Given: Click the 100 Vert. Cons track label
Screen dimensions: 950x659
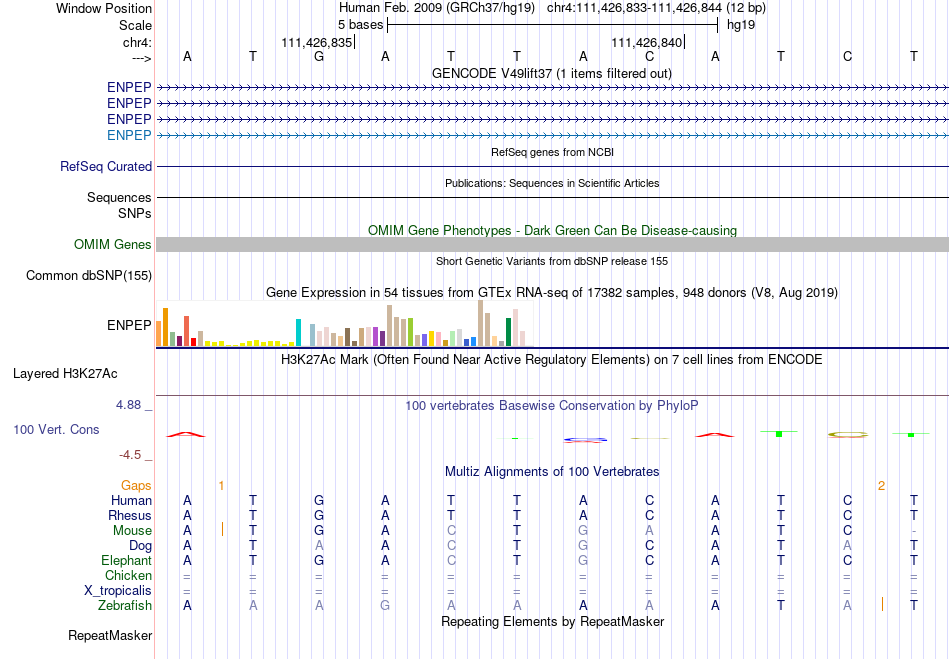Looking at the screenshot, I should (x=56, y=429).
